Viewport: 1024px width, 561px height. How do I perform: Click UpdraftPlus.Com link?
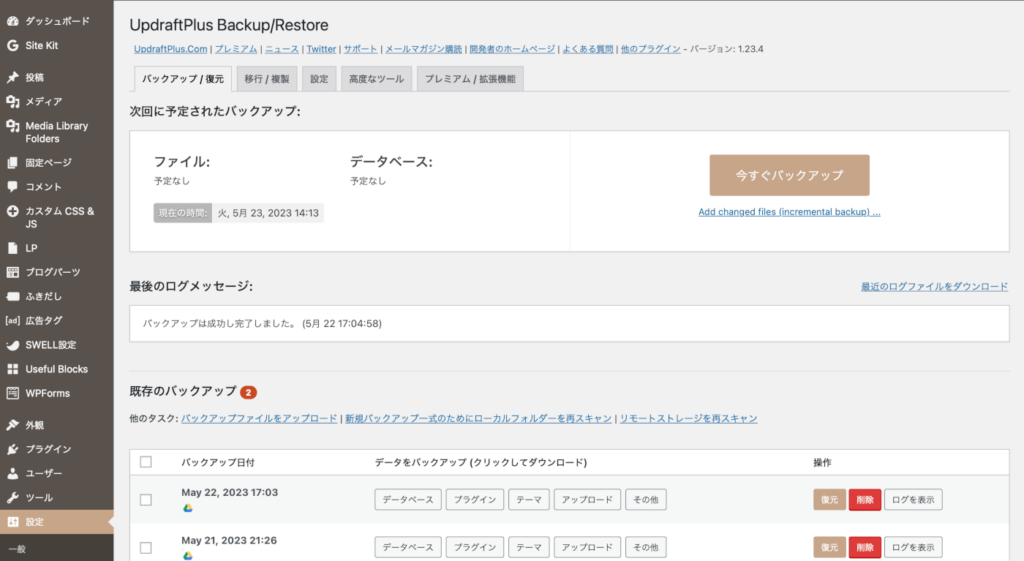(x=170, y=49)
